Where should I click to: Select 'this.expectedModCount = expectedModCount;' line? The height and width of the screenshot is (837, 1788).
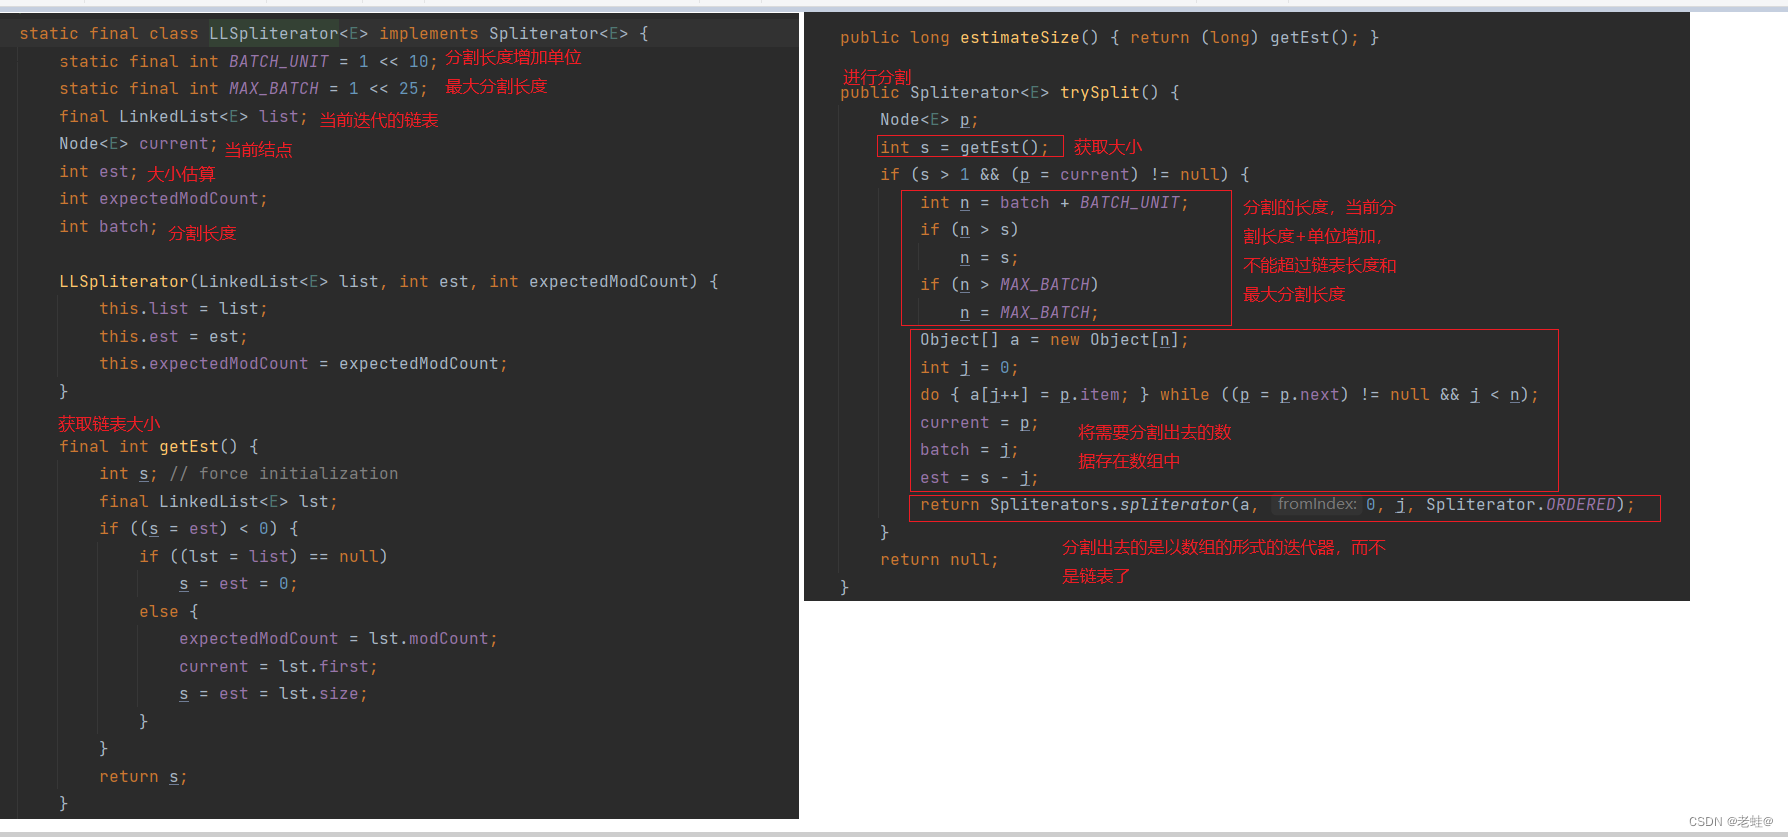tap(303, 364)
